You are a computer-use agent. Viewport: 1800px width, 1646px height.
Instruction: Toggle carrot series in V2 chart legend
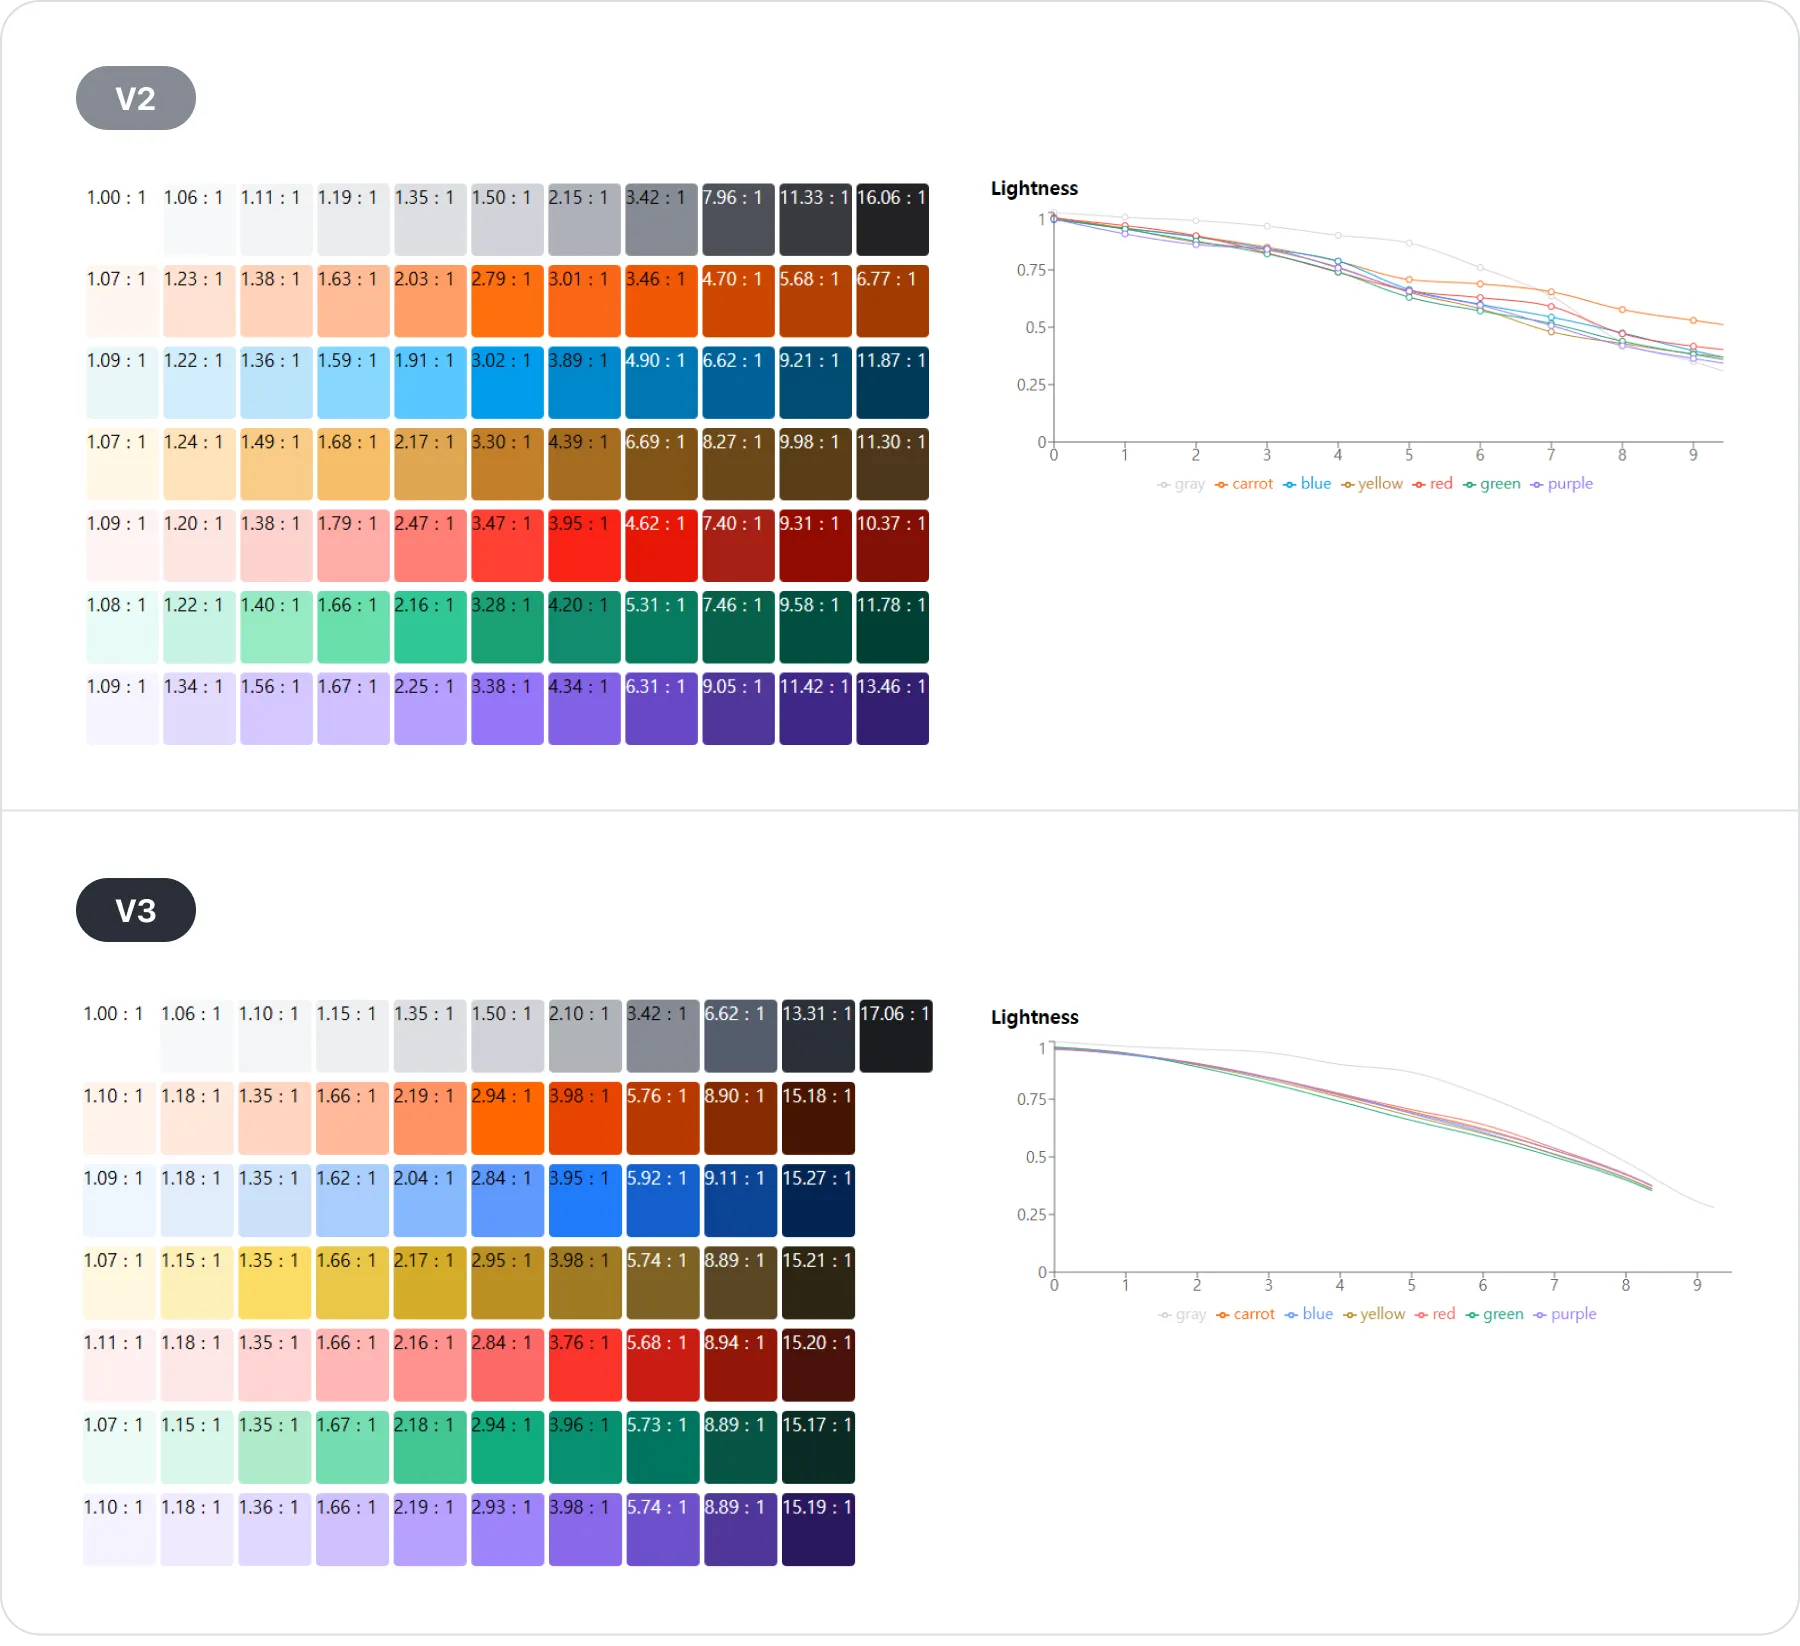point(1244,484)
